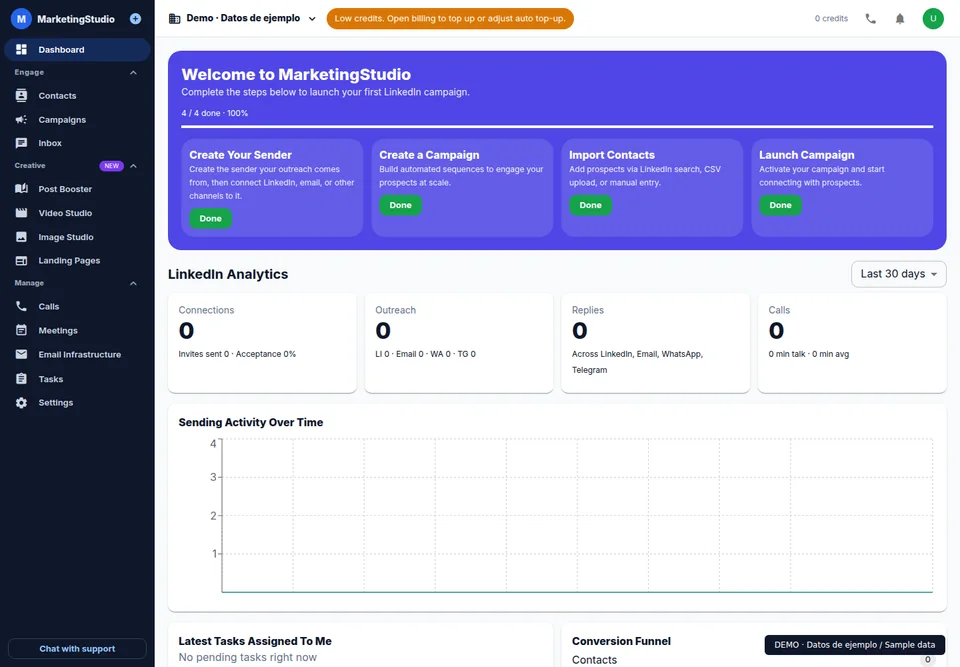Open the user avatar U menu

[933, 18]
